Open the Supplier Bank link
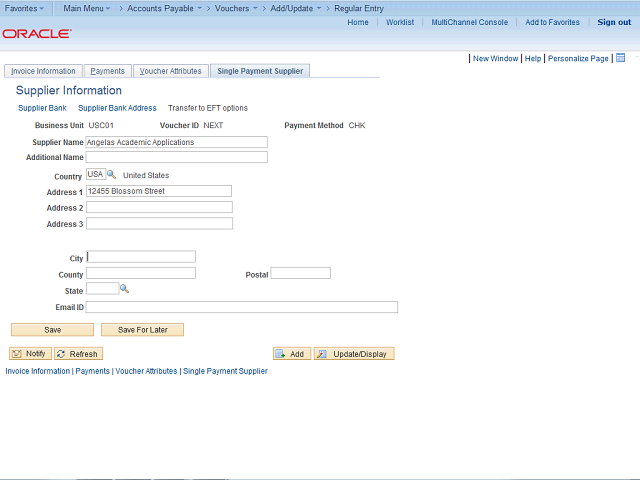Viewport: 640px width, 480px height. tap(42, 108)
